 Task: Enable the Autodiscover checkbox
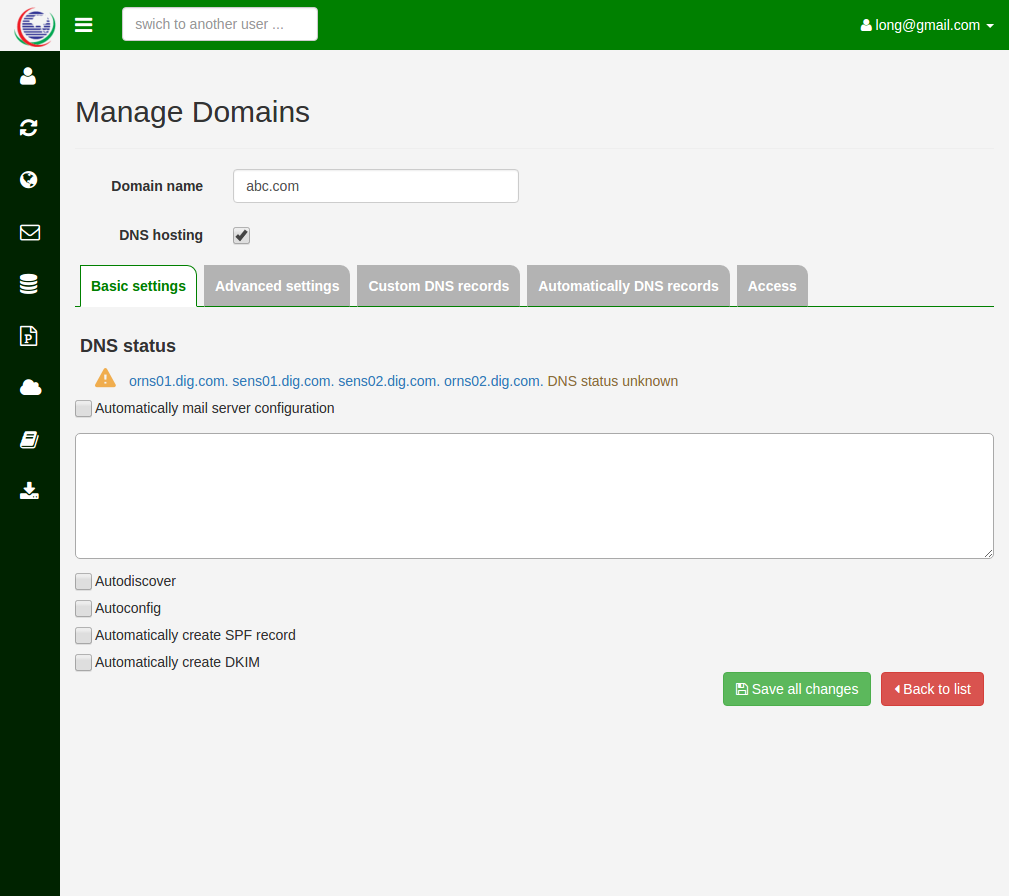click(84, 582)
